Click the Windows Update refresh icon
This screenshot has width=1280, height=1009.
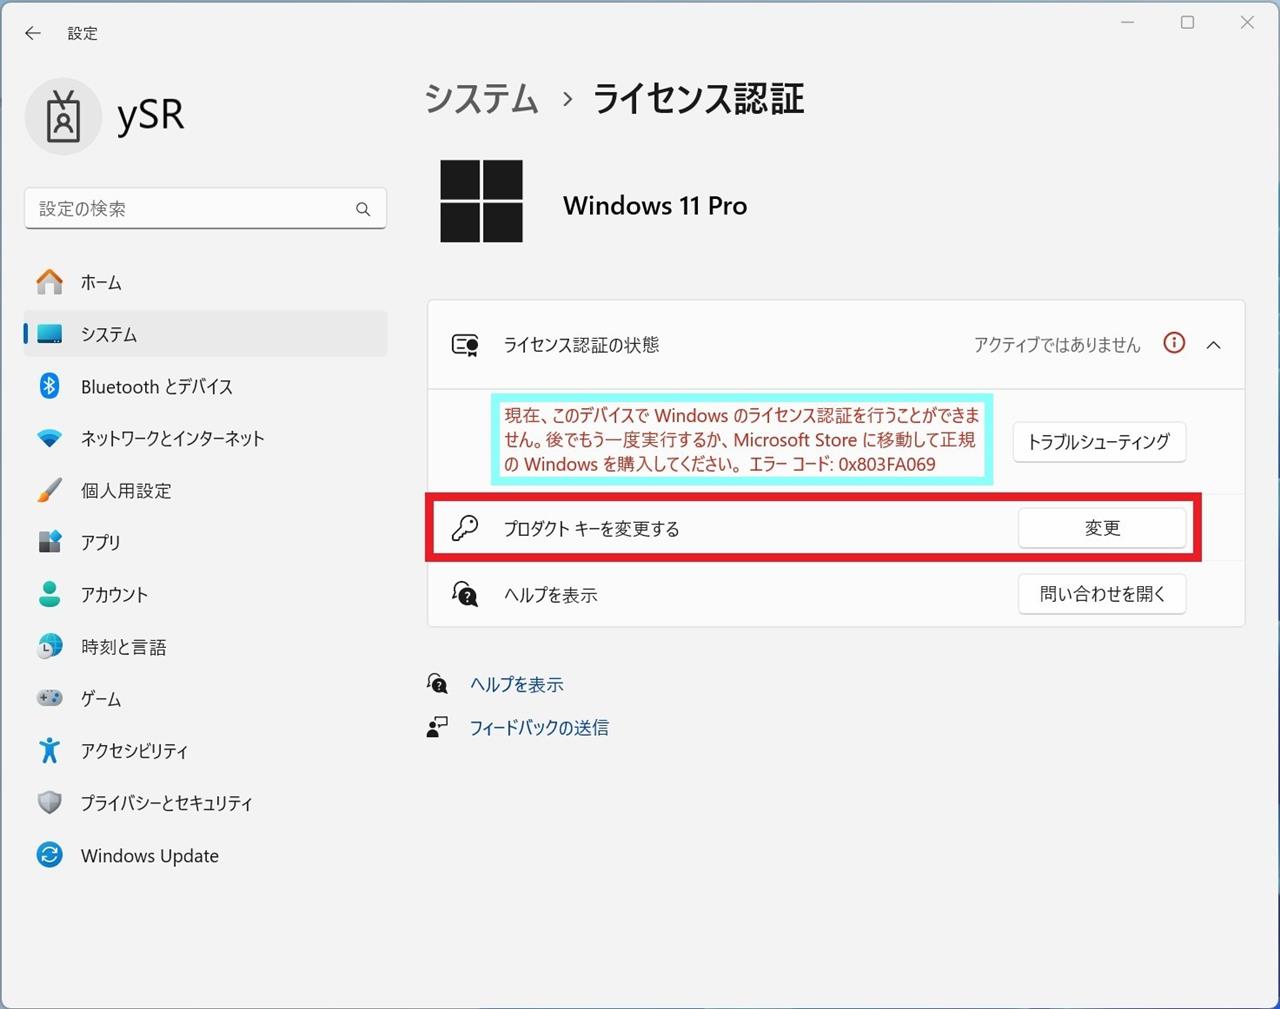click(x=49, y=855)
